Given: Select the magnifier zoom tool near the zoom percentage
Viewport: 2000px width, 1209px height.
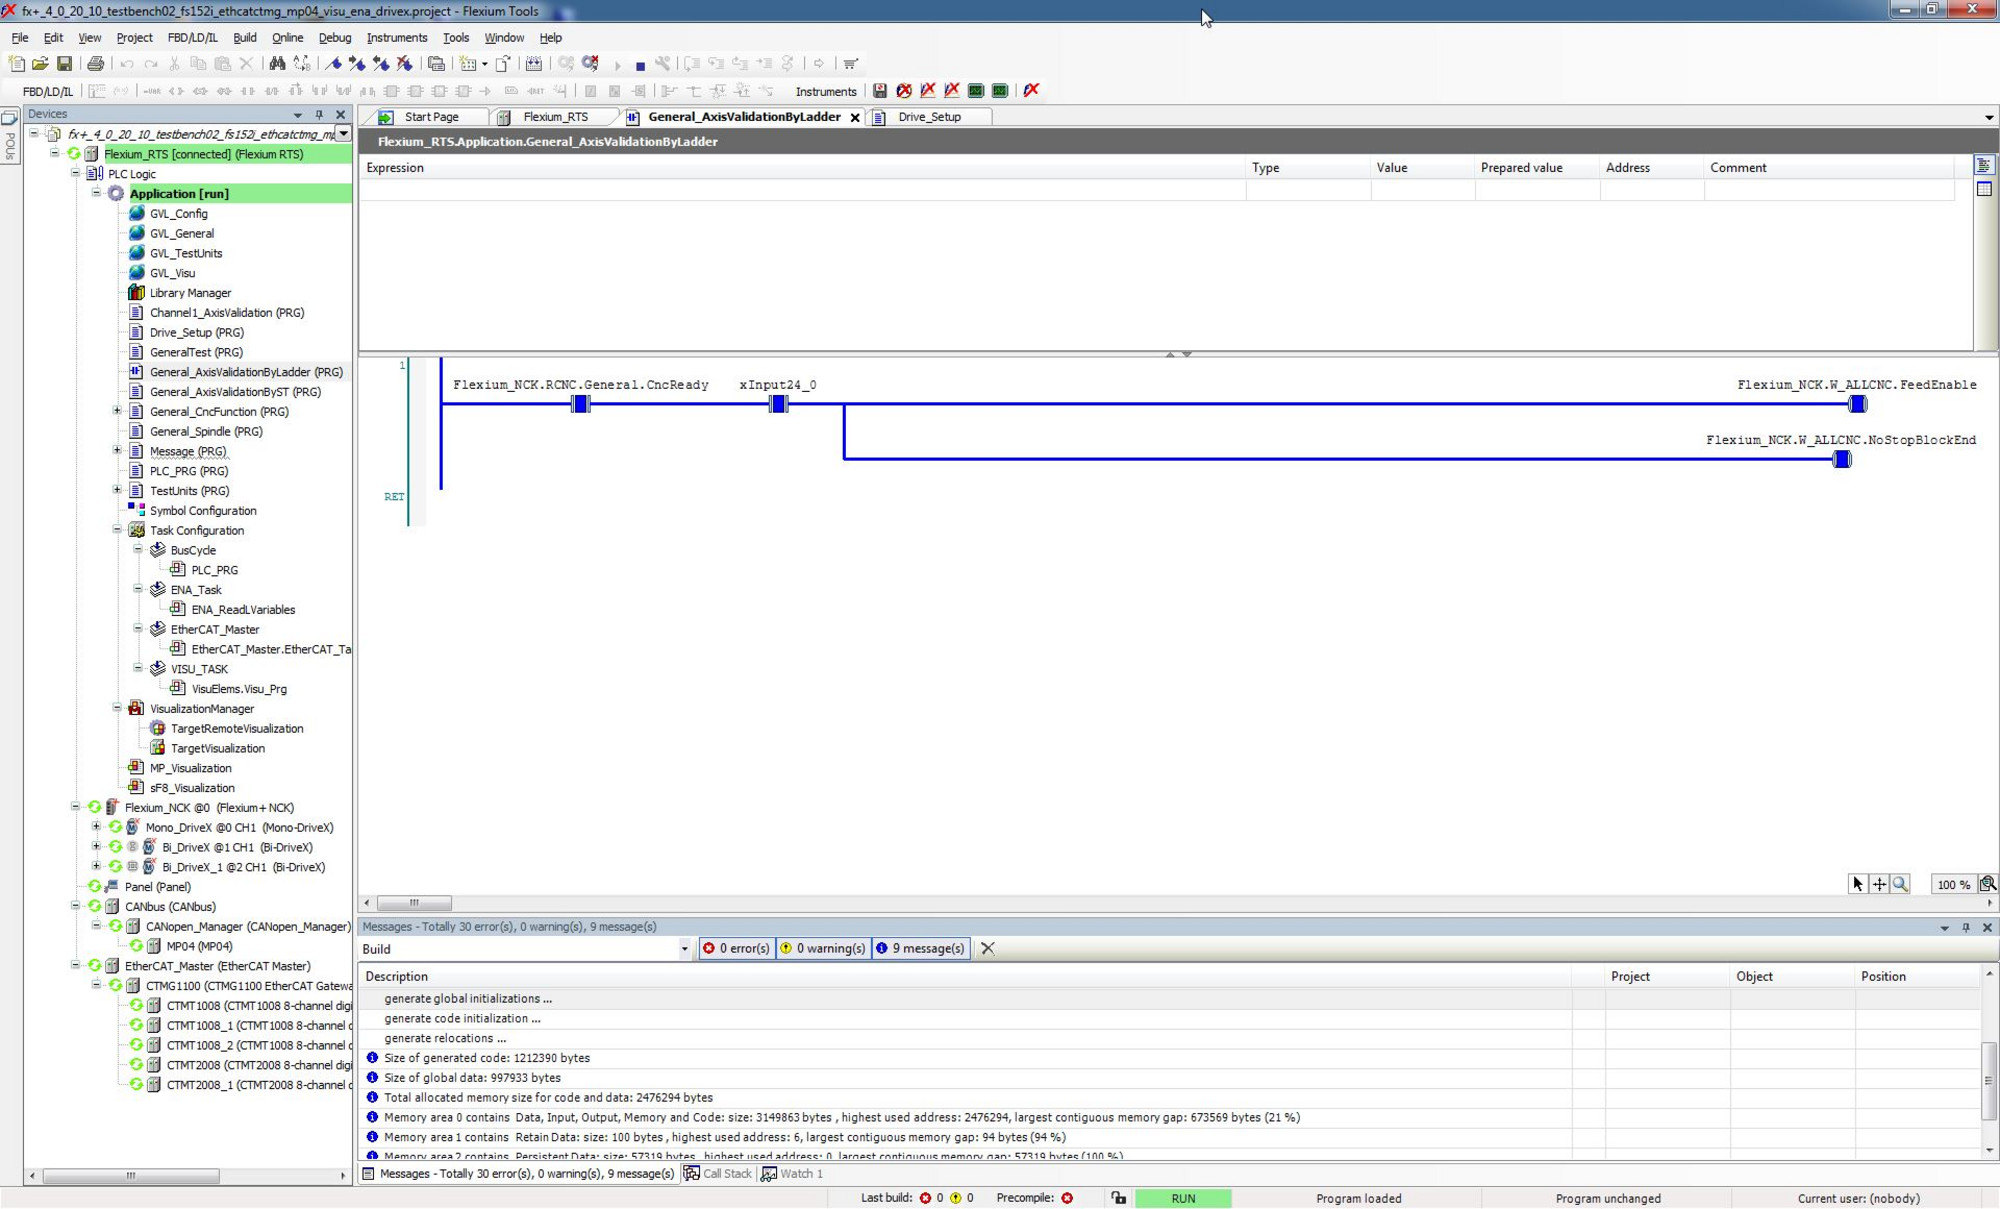Looking at the screenshot, I should 1899,884.
